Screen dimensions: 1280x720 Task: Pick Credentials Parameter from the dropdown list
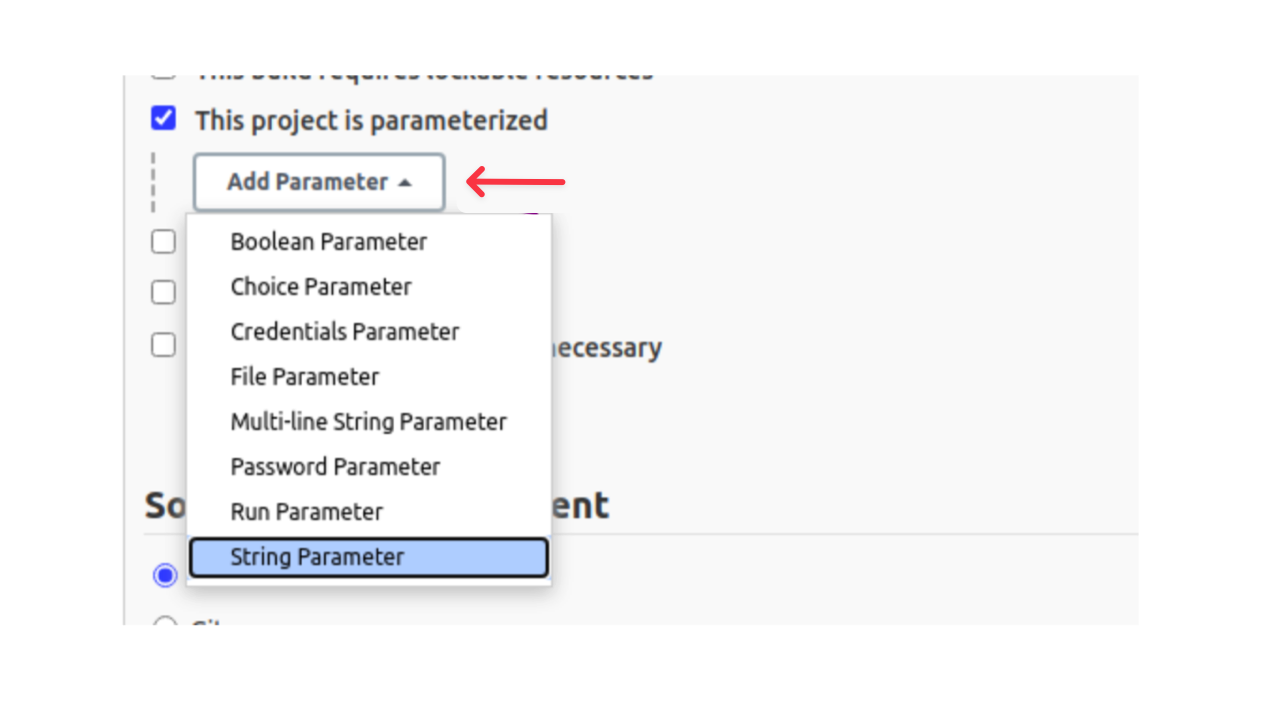tap(345, 332)
